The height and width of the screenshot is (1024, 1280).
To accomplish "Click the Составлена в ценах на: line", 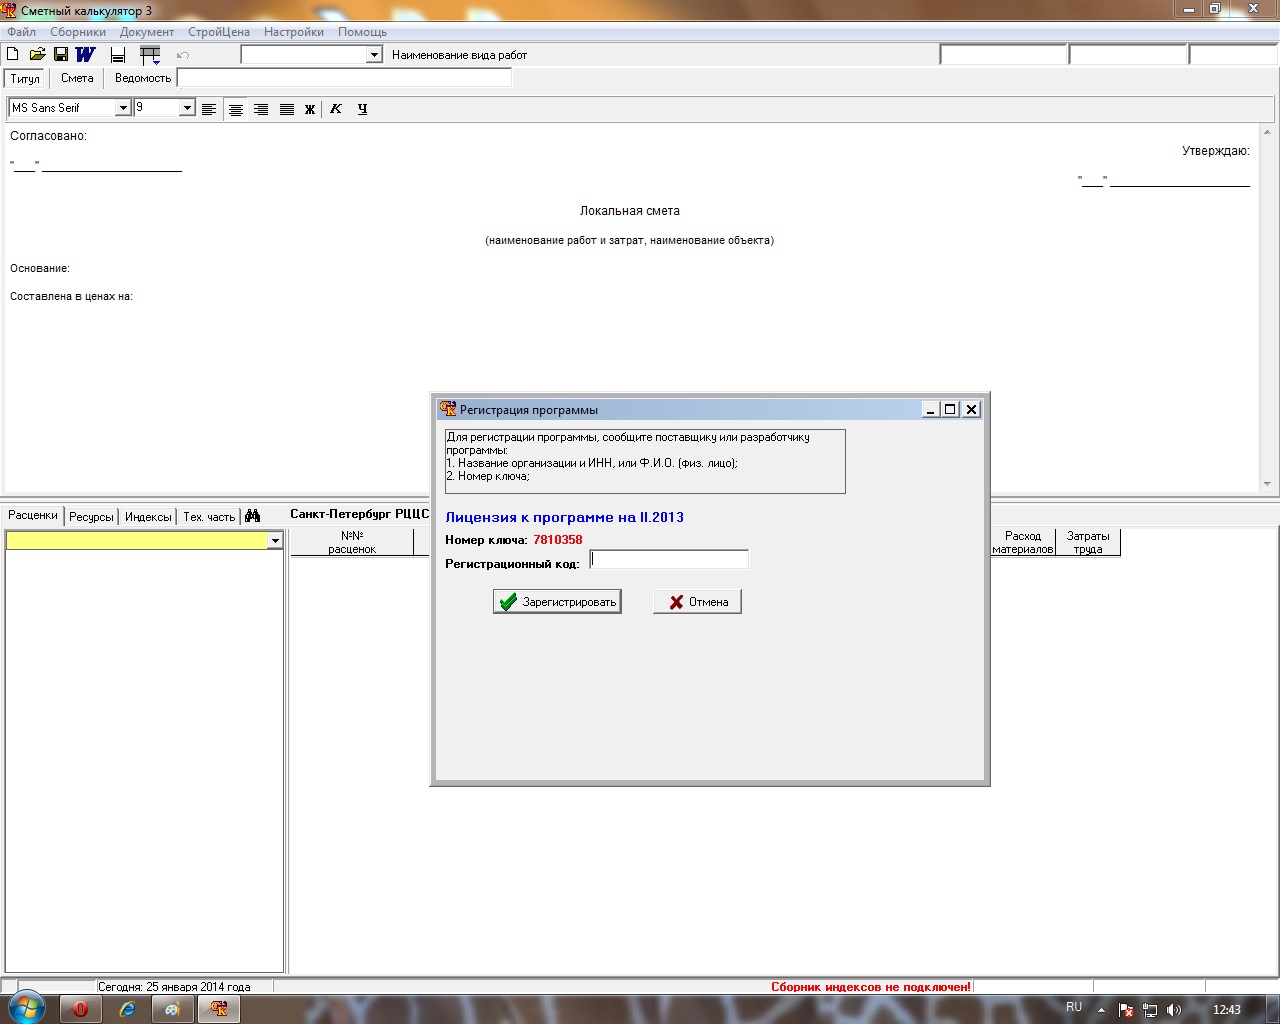I will tap(72, 296).
